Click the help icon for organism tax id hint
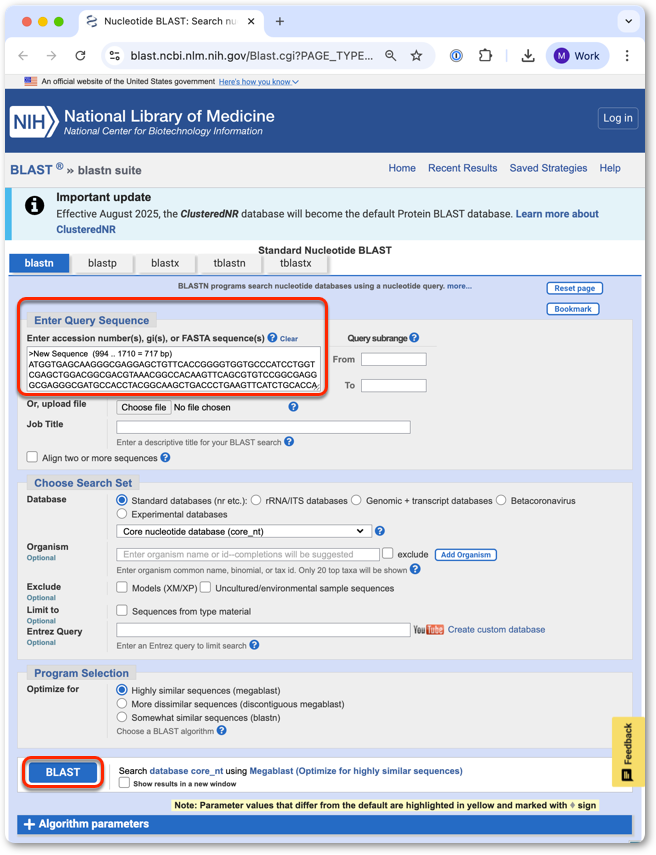The image size is (656, 855). click(x=415, y=569)
